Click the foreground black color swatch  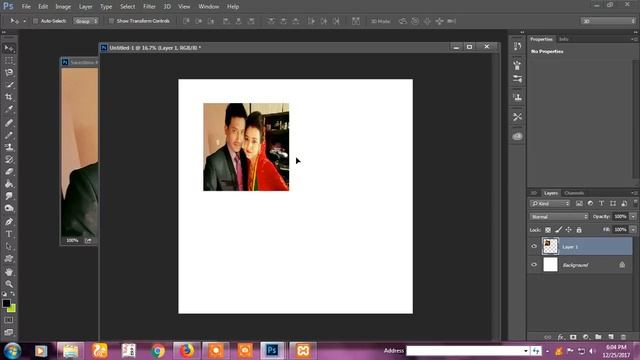(6, 303)
